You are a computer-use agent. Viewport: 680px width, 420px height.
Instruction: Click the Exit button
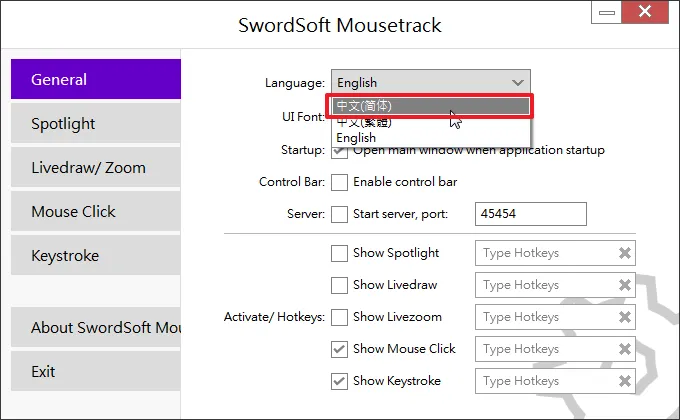pyautogui.click(x=96, y=372)
